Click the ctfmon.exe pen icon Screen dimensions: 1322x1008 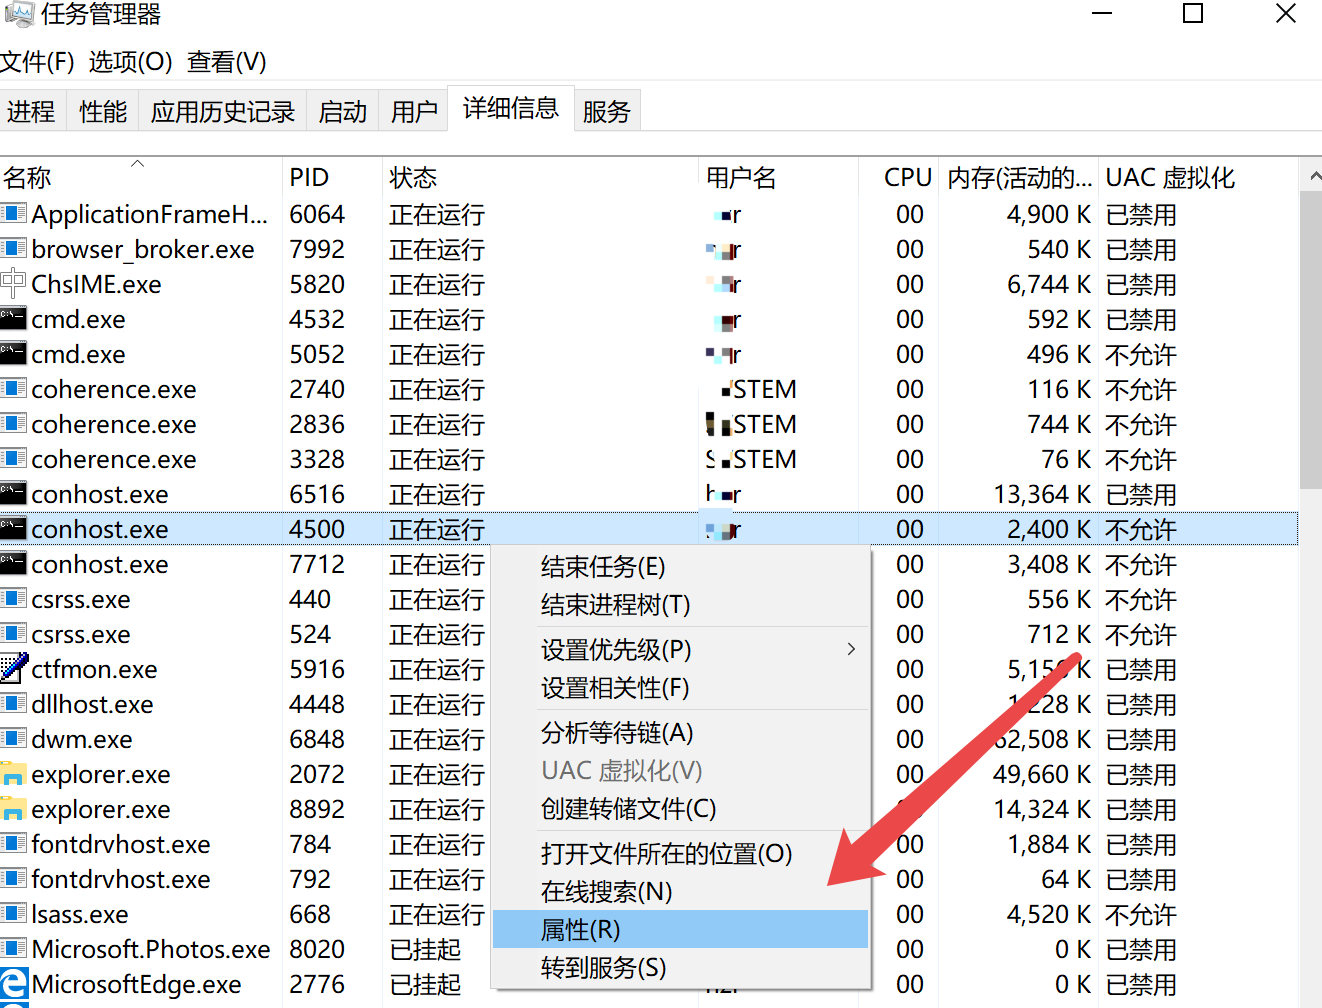[x=14, y=668]
